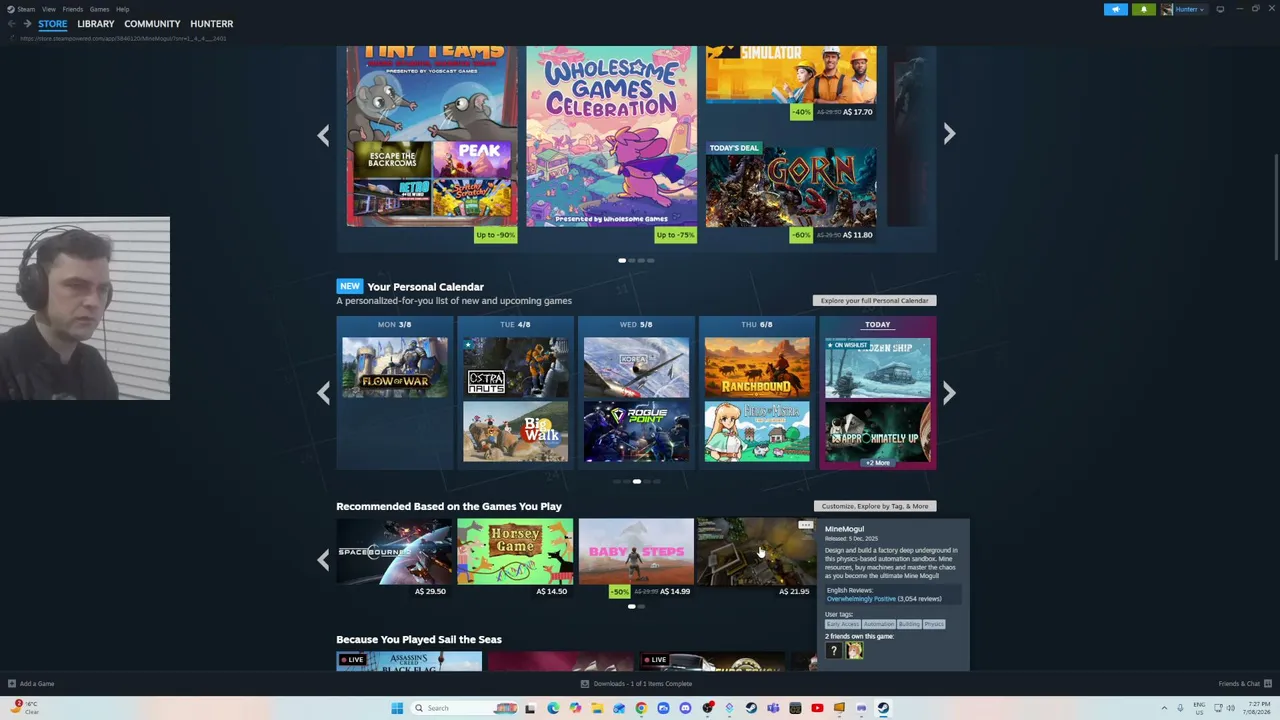
Task: Open the Friends & Chat icon
Action: point(1266,684)
